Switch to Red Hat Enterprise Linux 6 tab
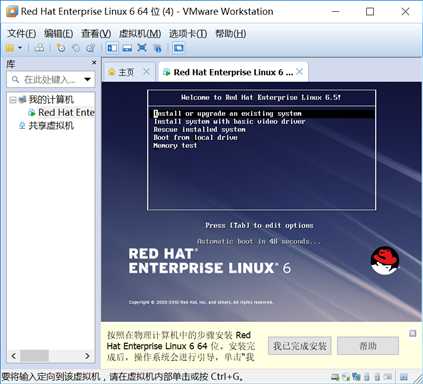The width and height of the screenshot is (423, 384). coord(233,72)
